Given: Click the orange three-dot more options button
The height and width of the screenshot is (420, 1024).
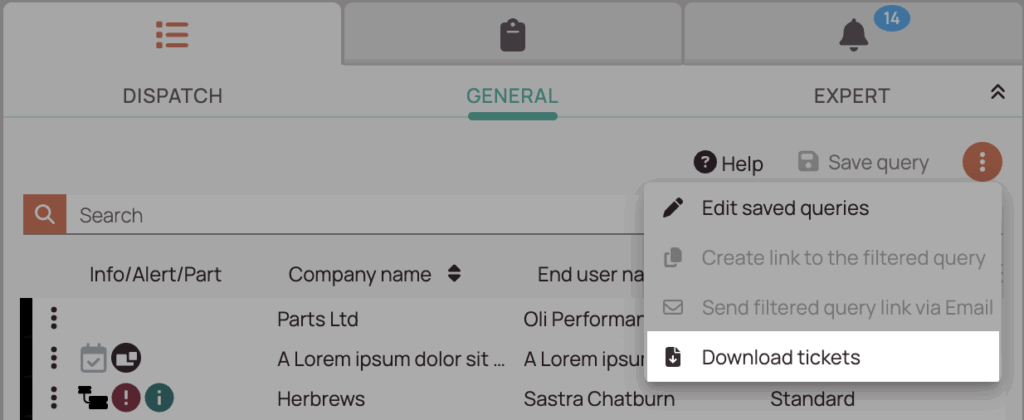Looking at the screenshot, I should (x=982, y=161).
